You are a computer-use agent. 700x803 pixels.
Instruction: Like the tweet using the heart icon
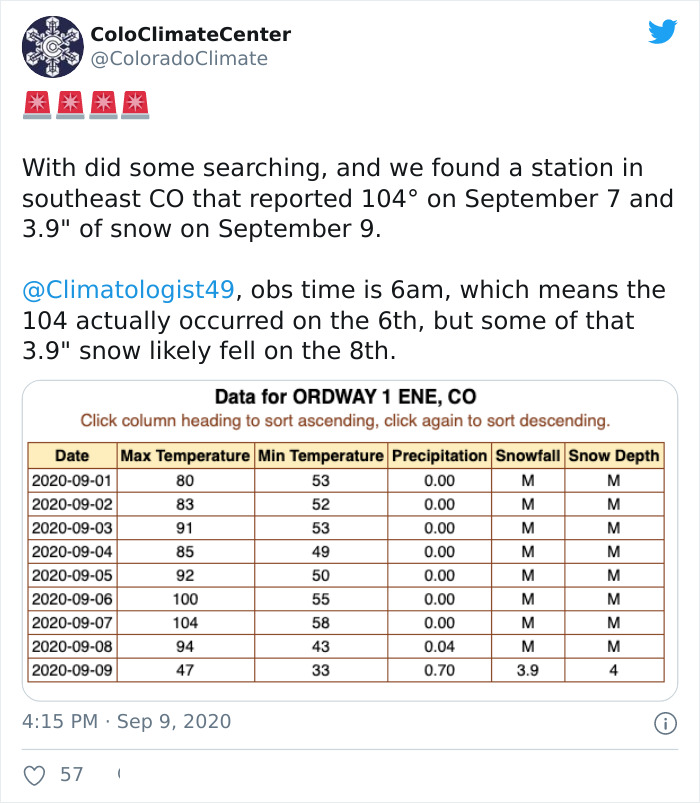(36, 772)
